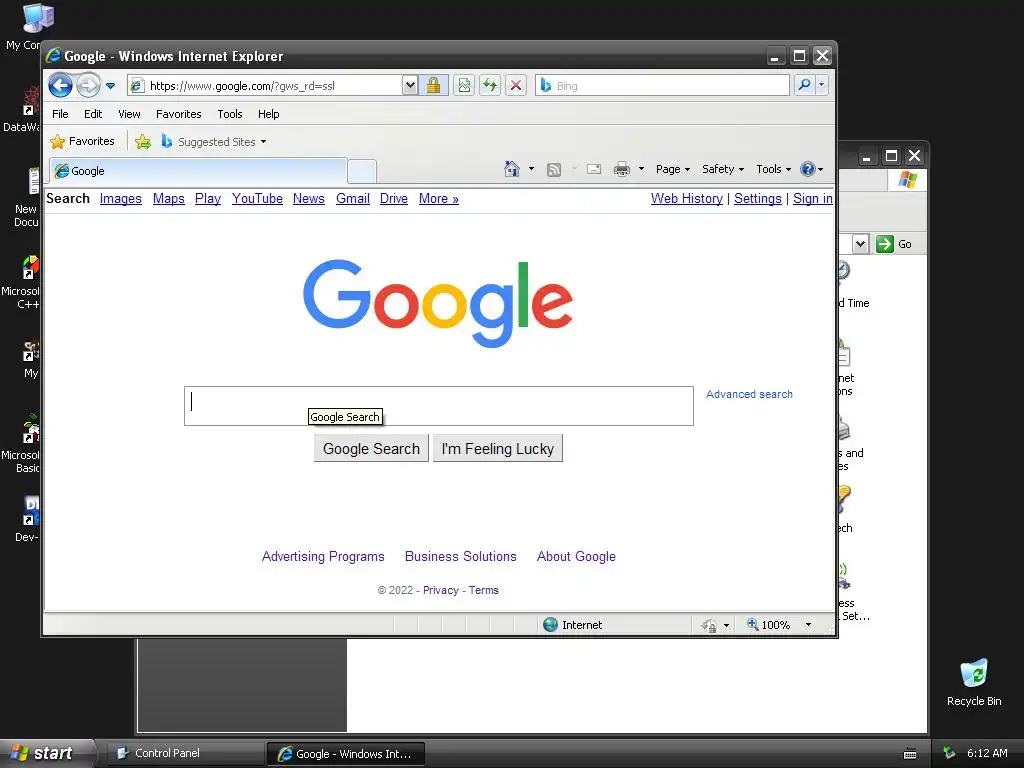The height and width of the screenshot is (768, 1024).
Task: Open Suggested Sites dropdown
Action: point(214,142)
